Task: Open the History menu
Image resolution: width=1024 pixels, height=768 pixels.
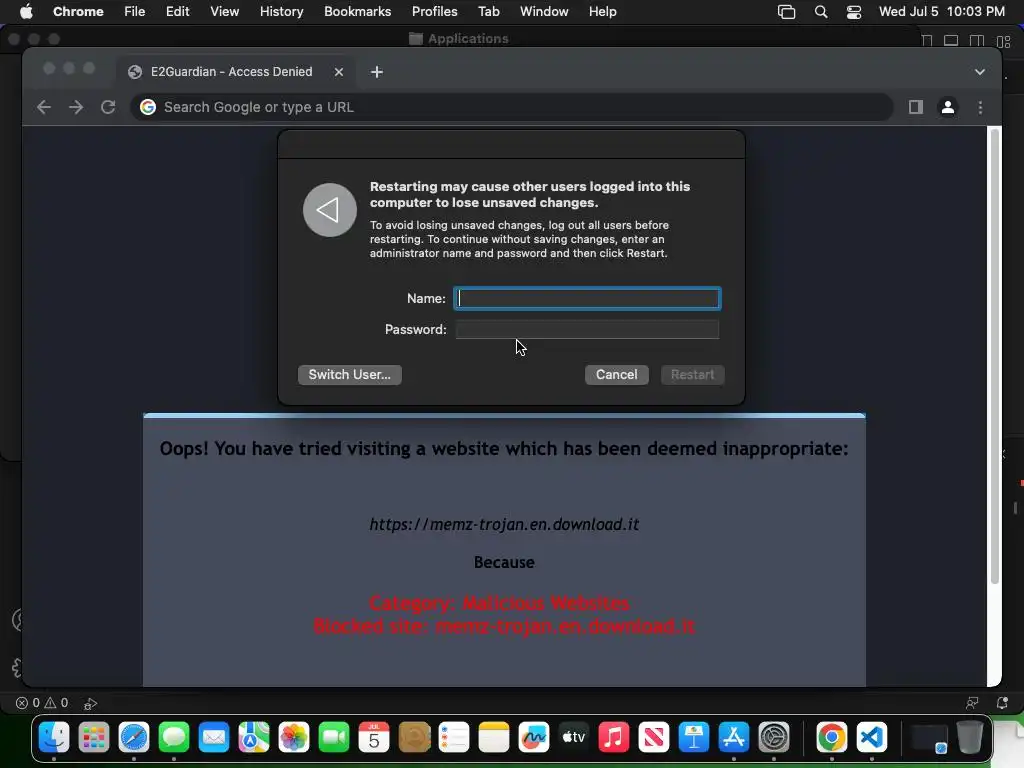Action: [x=281, y=12]
